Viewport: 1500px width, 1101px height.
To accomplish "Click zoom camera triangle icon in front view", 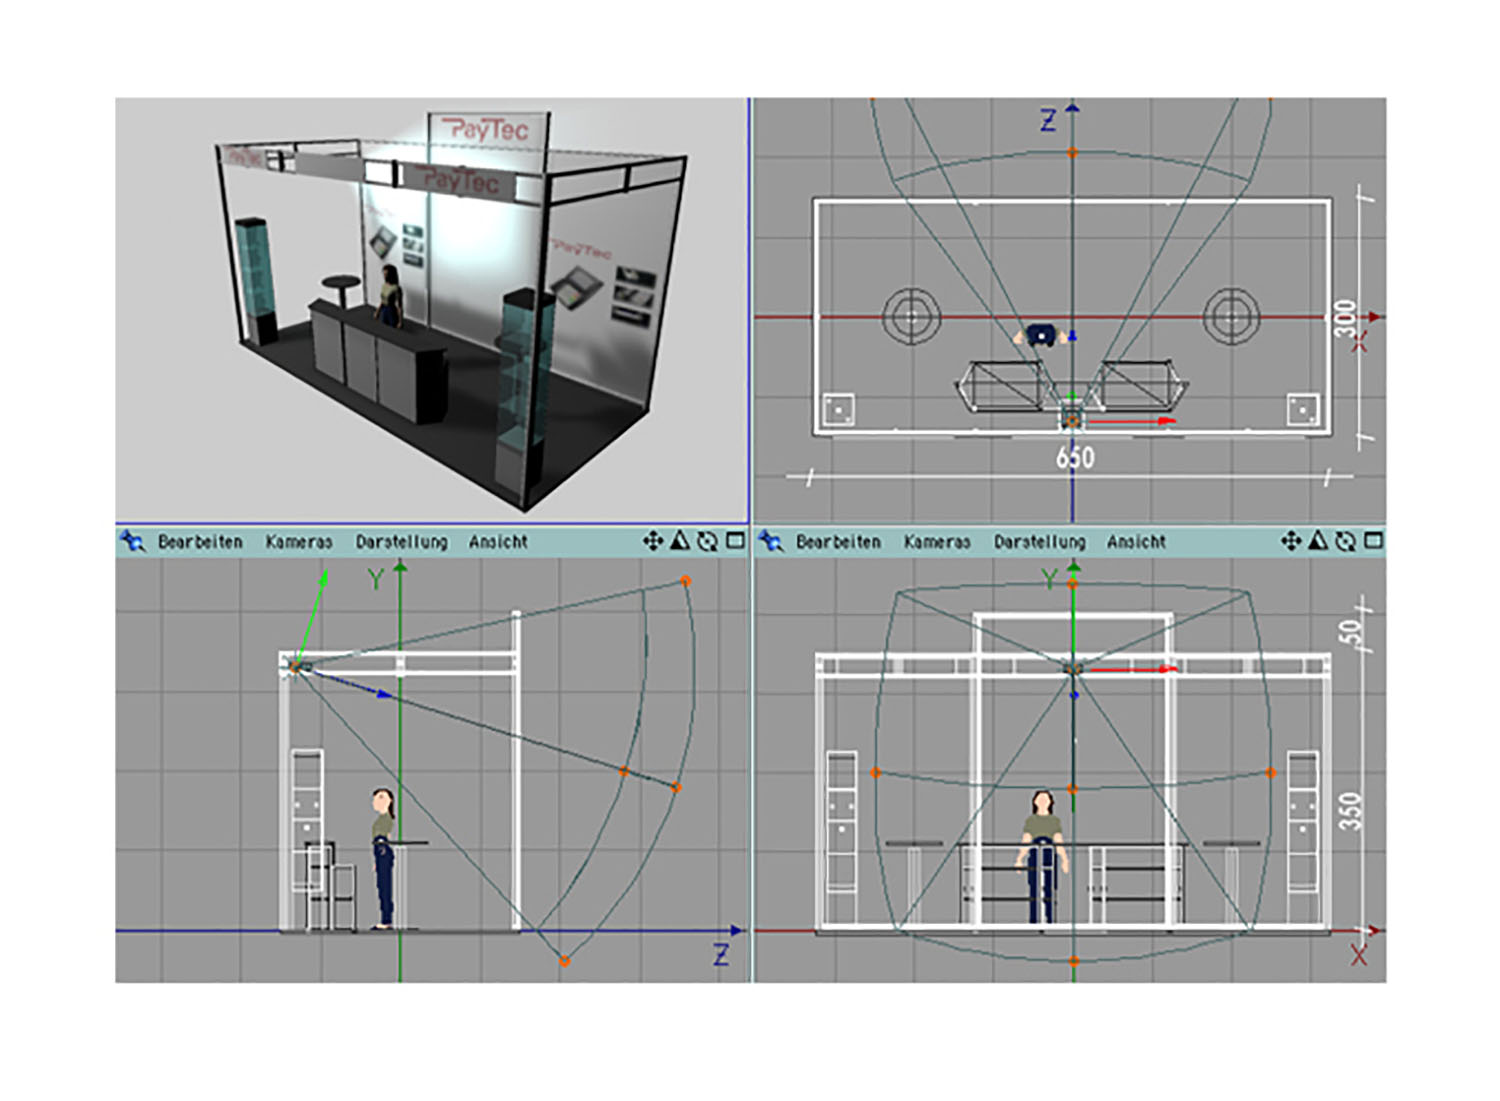I will coord(1318,541).
